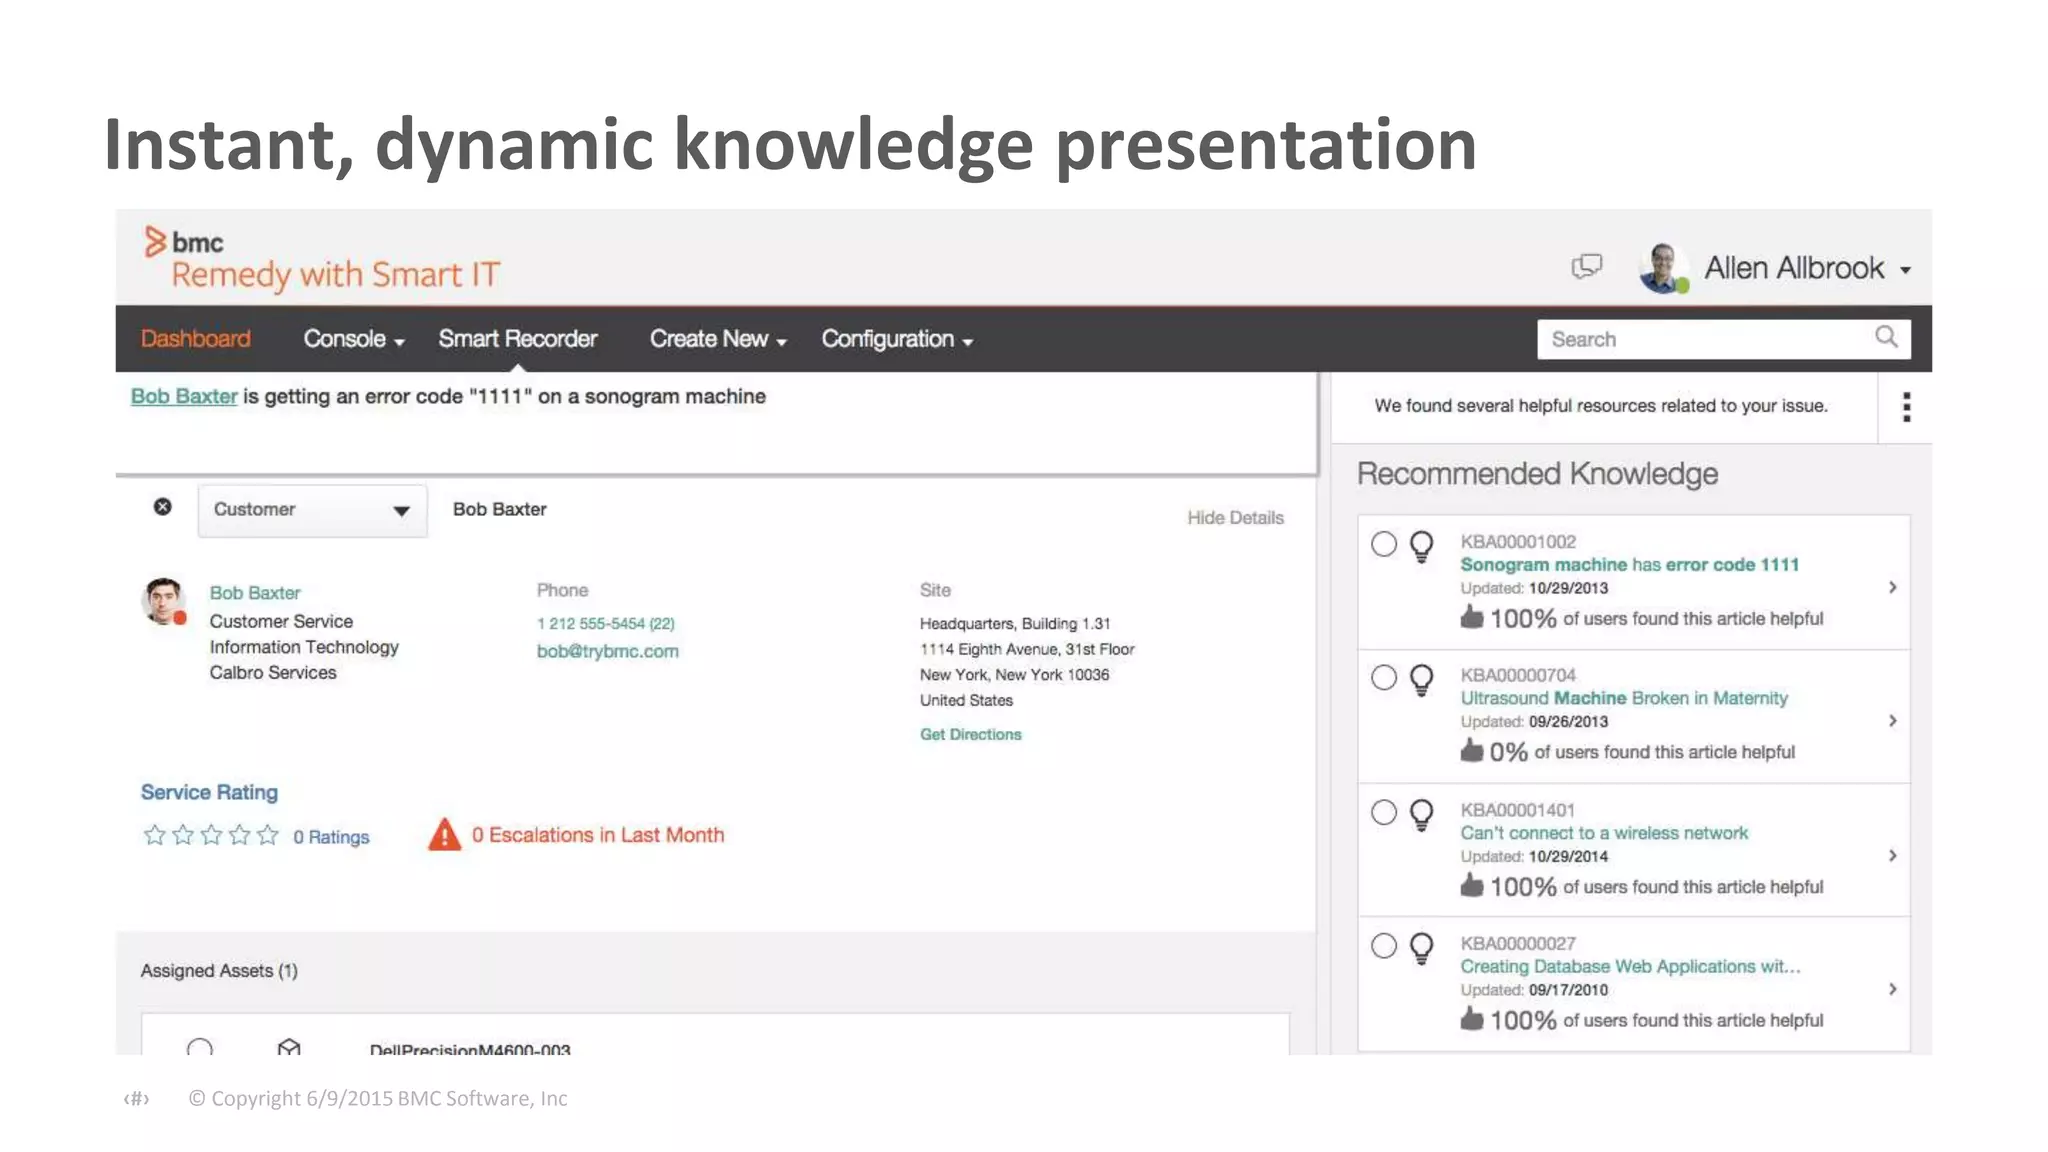Open the Customer type dropdown
The height and width of the screenshot is (1152, 2048).
312,510
